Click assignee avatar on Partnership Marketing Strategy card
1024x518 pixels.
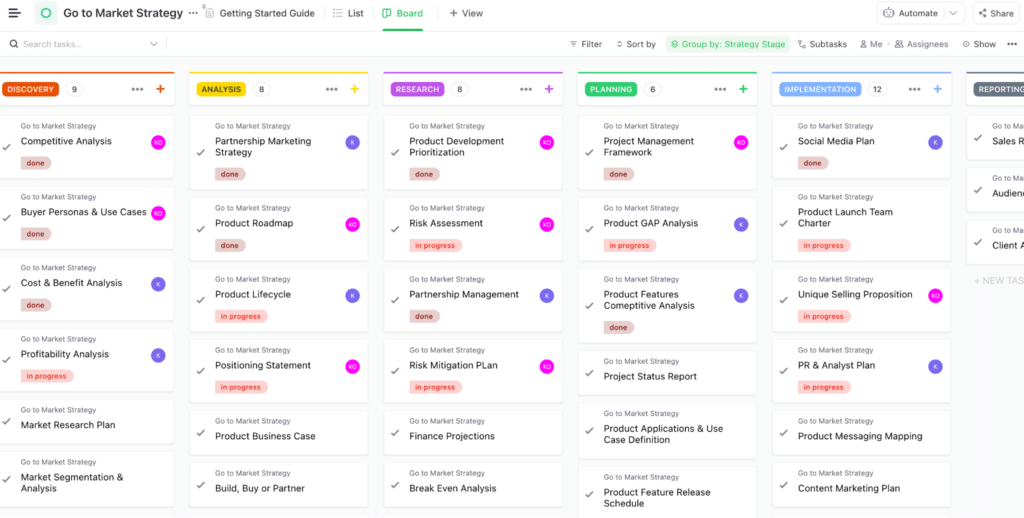click(x=353, y=142)
